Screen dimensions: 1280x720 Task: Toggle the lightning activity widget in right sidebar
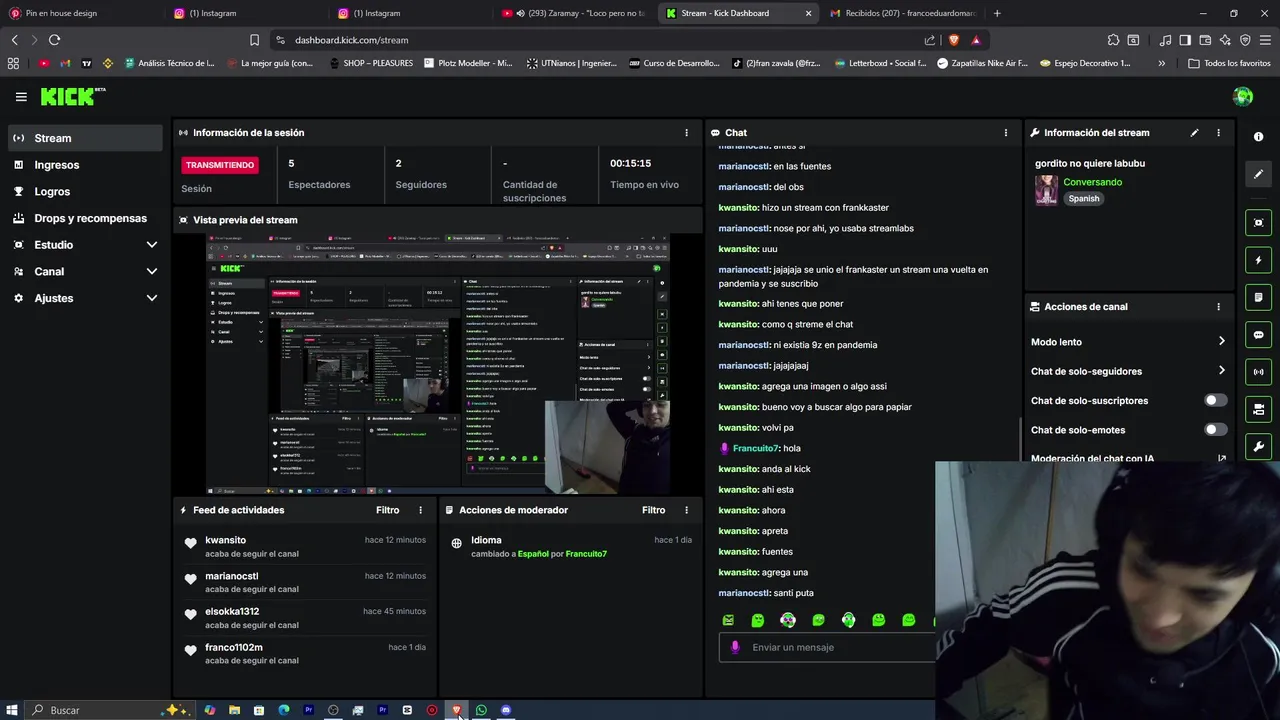point(1258,260)
